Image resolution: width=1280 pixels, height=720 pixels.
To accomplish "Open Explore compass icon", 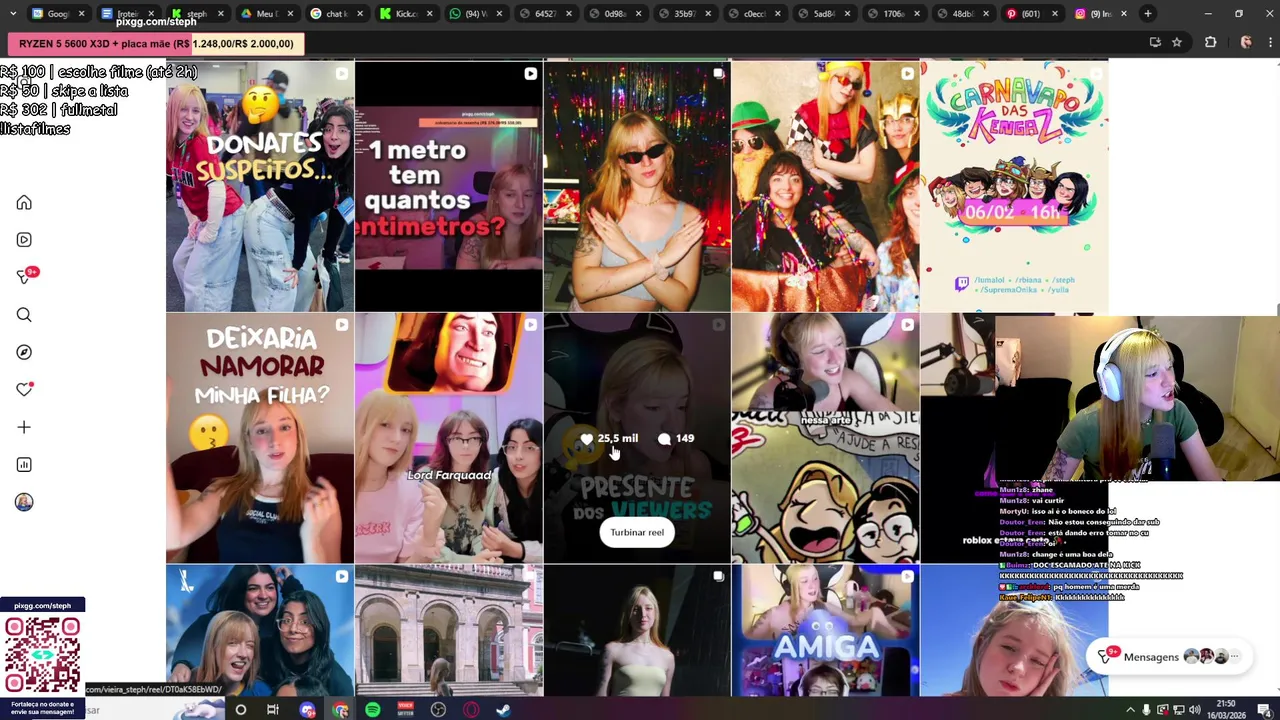I will coord(24,352).
